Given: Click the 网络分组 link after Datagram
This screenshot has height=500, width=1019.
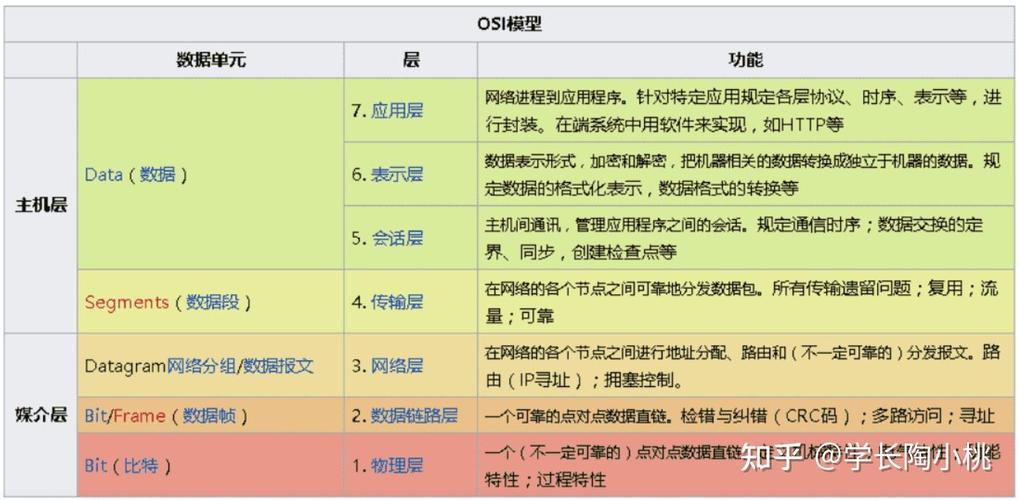Looking at the screenshot, I should point(201,366).
